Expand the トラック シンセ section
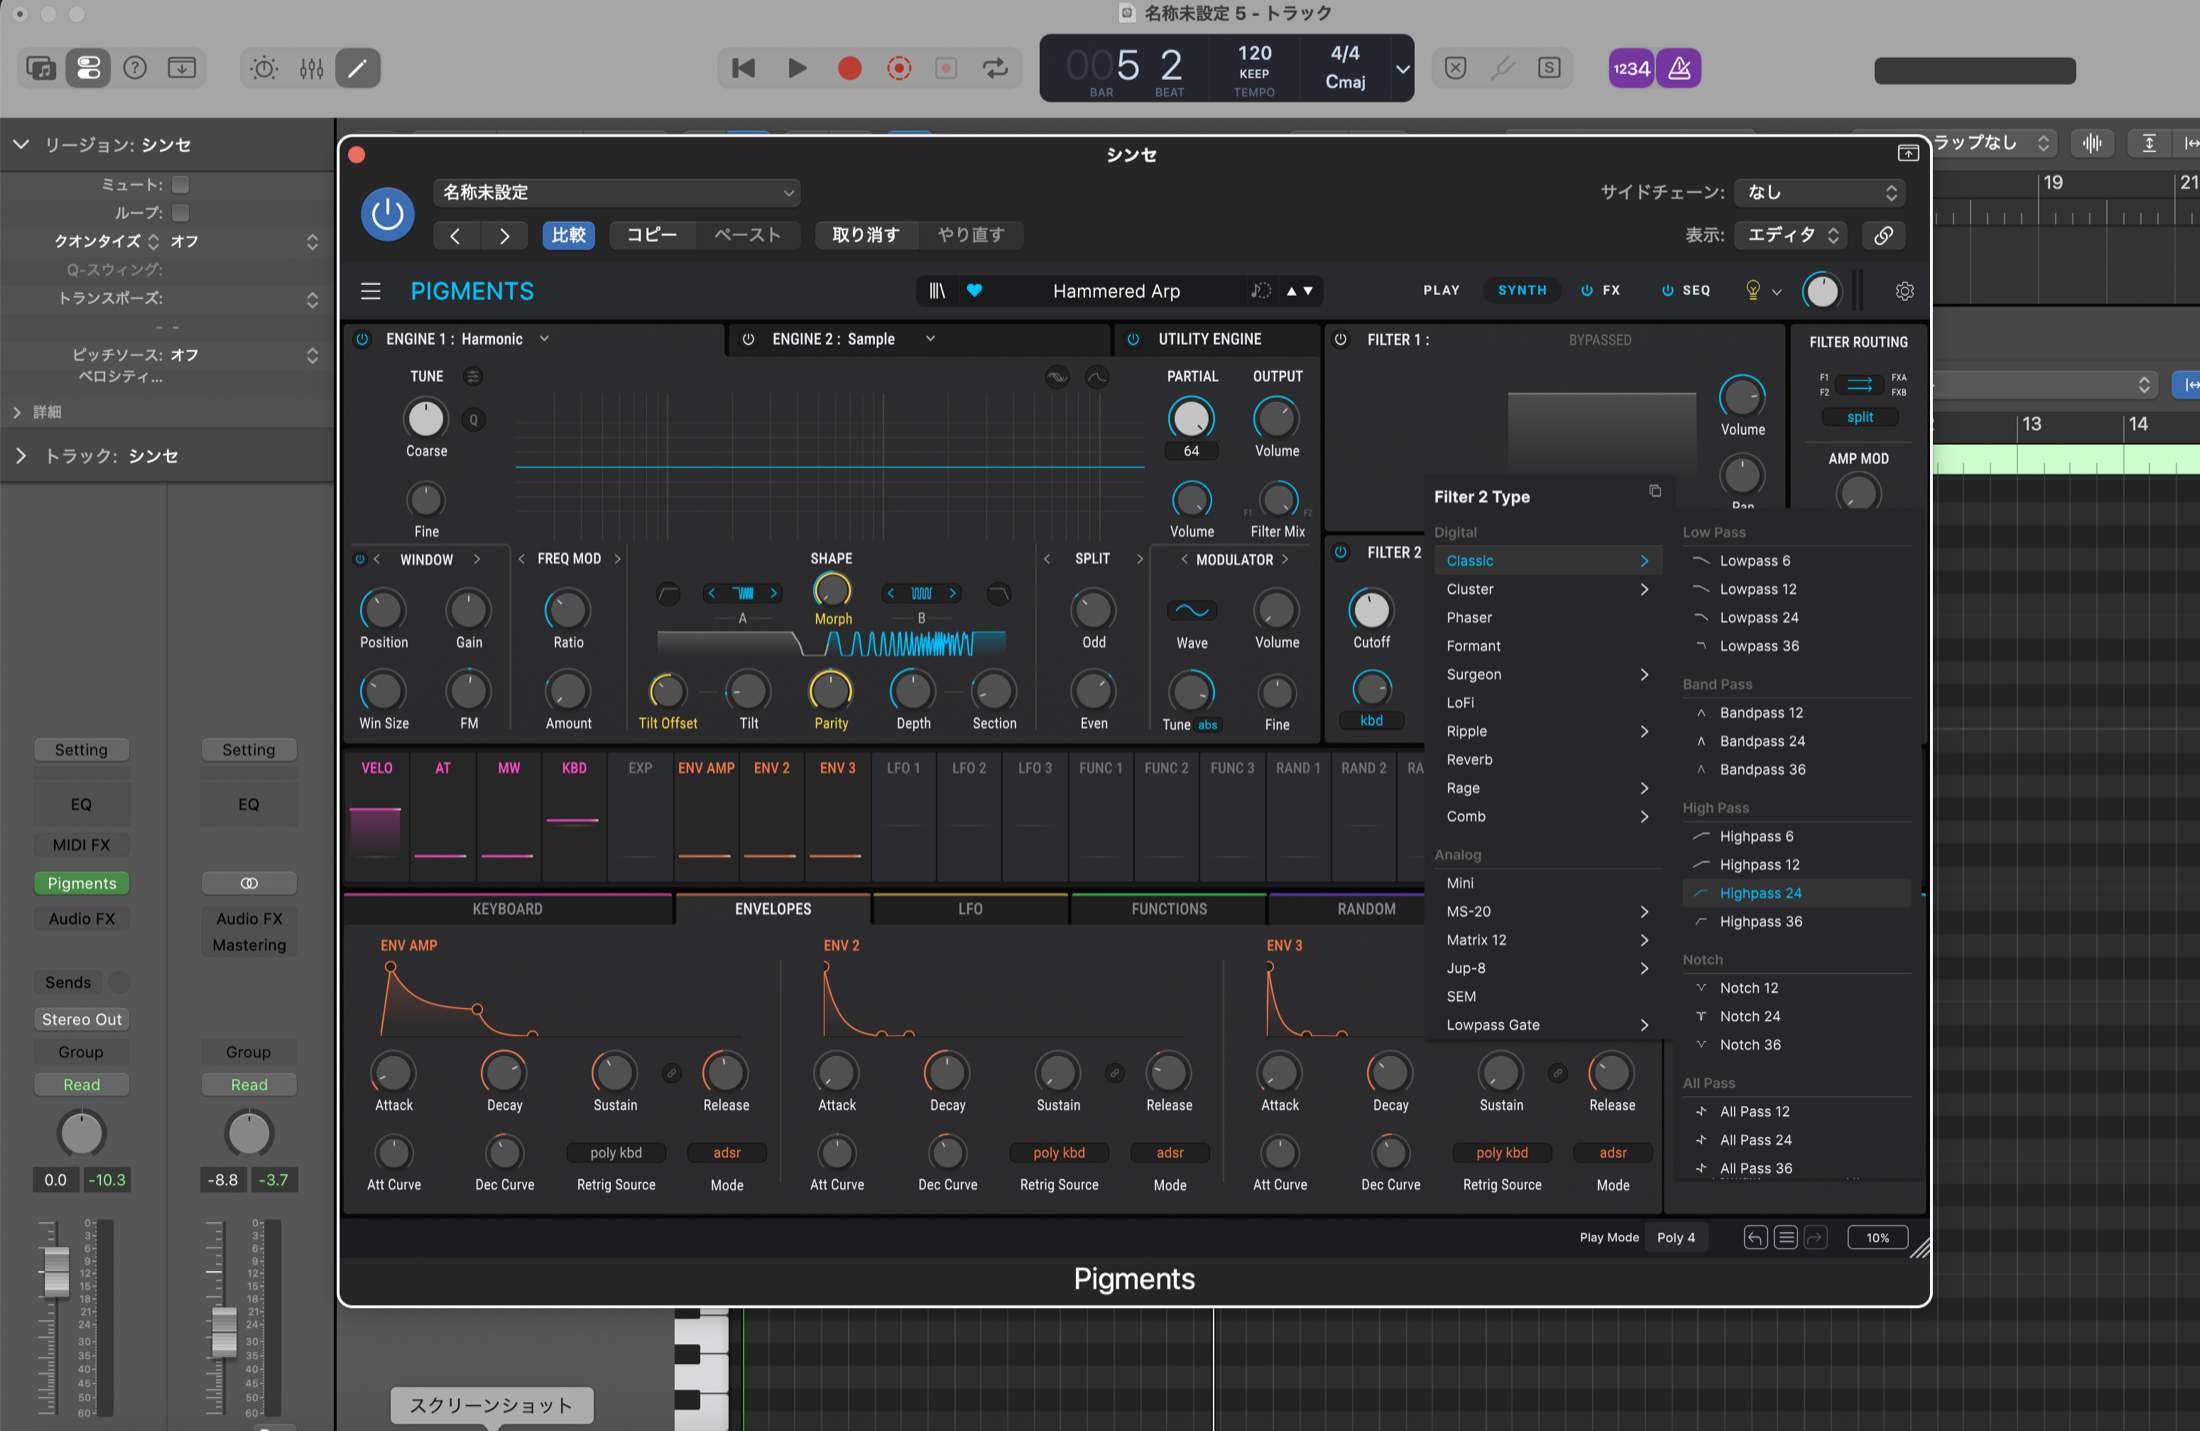2200x1431 pixels. coord(21,456)
